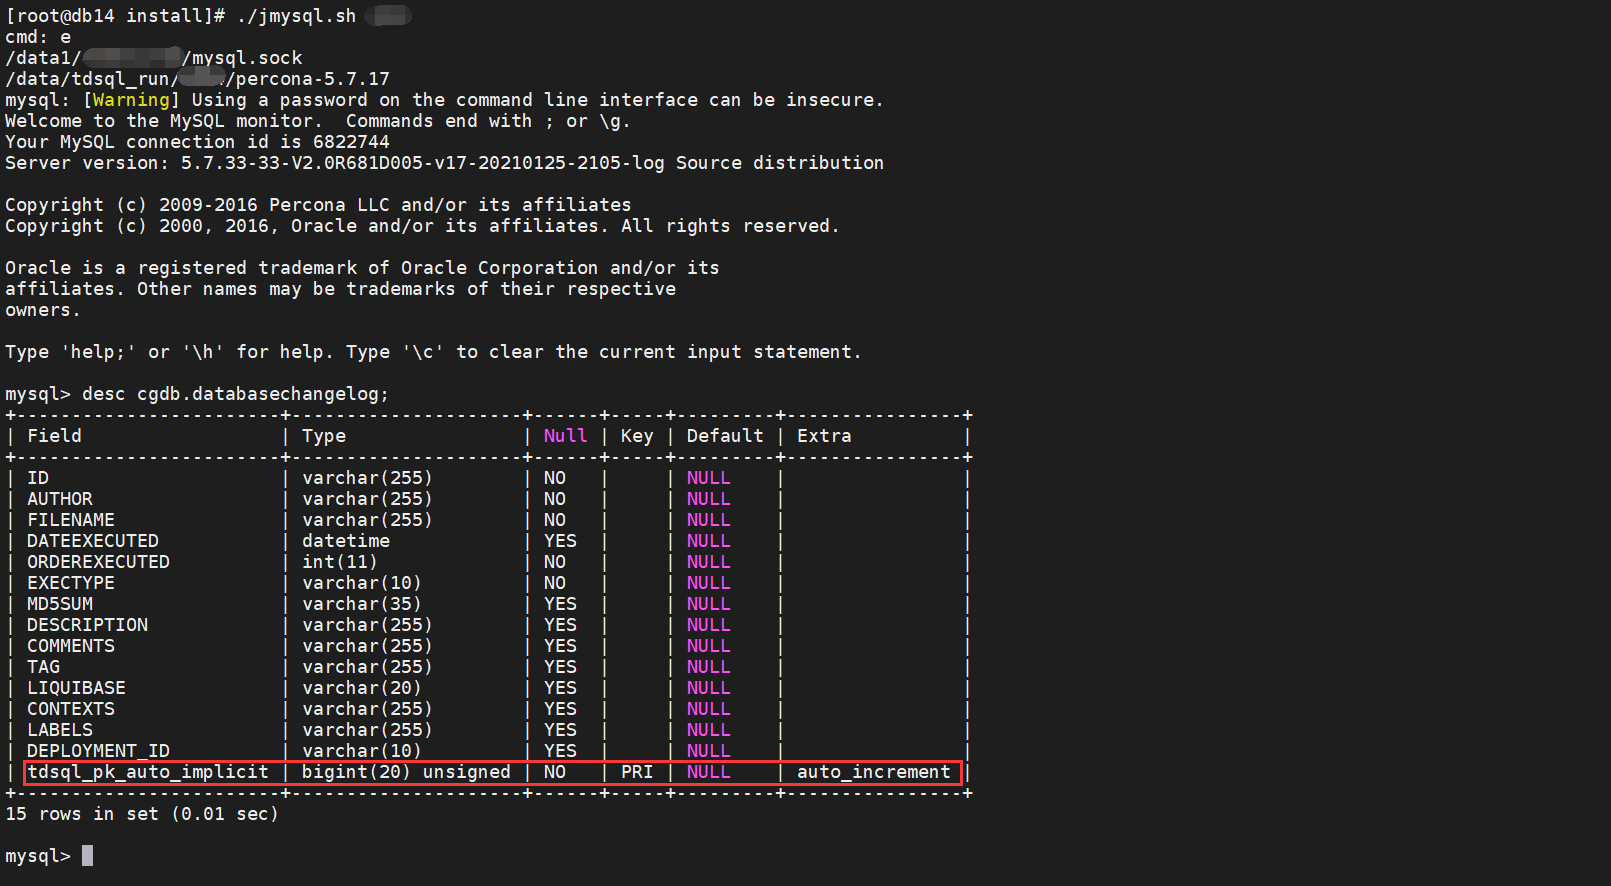Click the Default column header

click(x=725, y=436)
